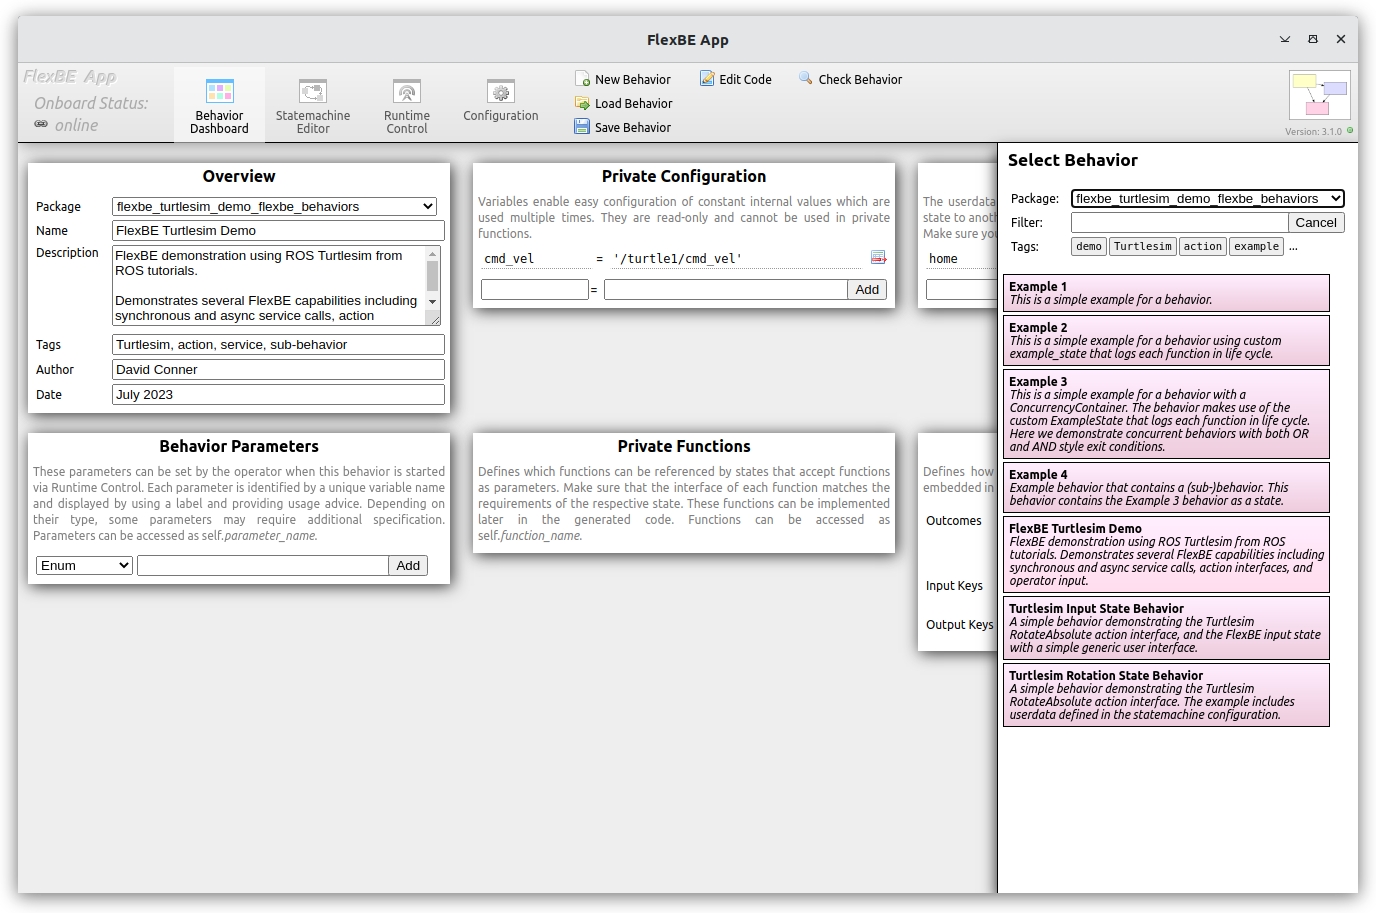Screen dimensions: 1376x913
Task: Click the behavior Name input field
Action: [x=278, y=231]
